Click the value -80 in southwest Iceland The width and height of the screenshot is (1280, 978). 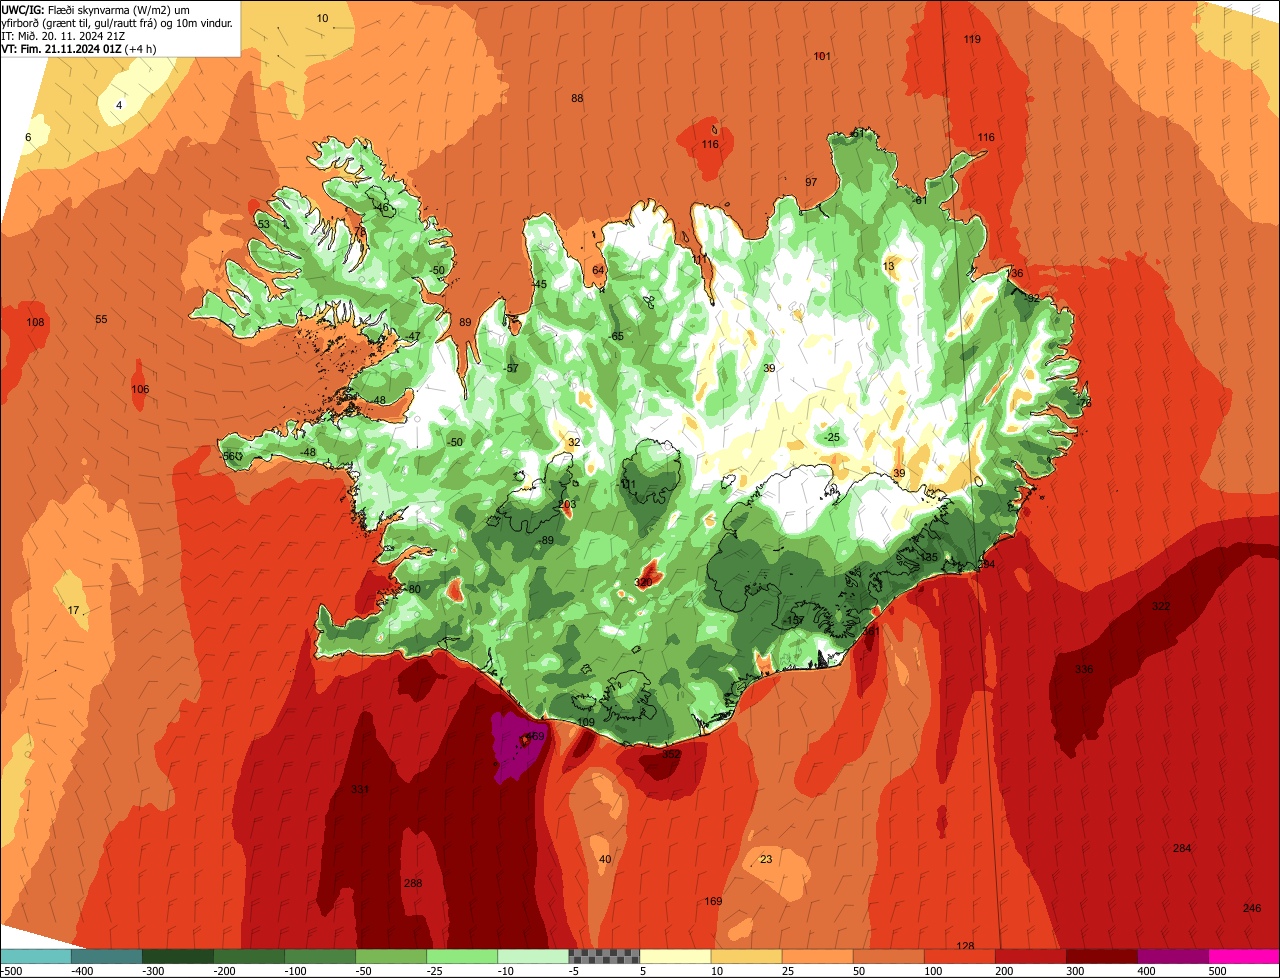tap(413, 589)
